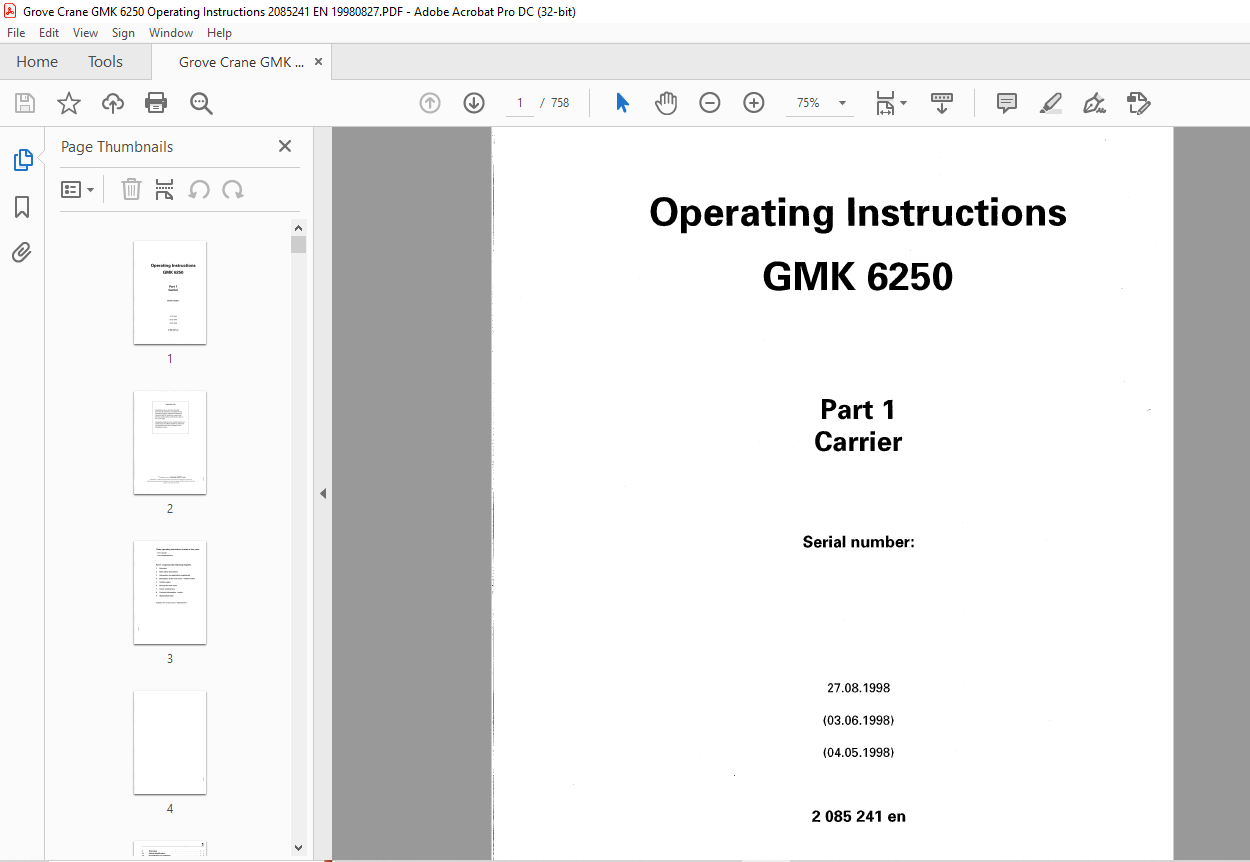Click the scrolling mode keyboard icon

click(942, 103)
